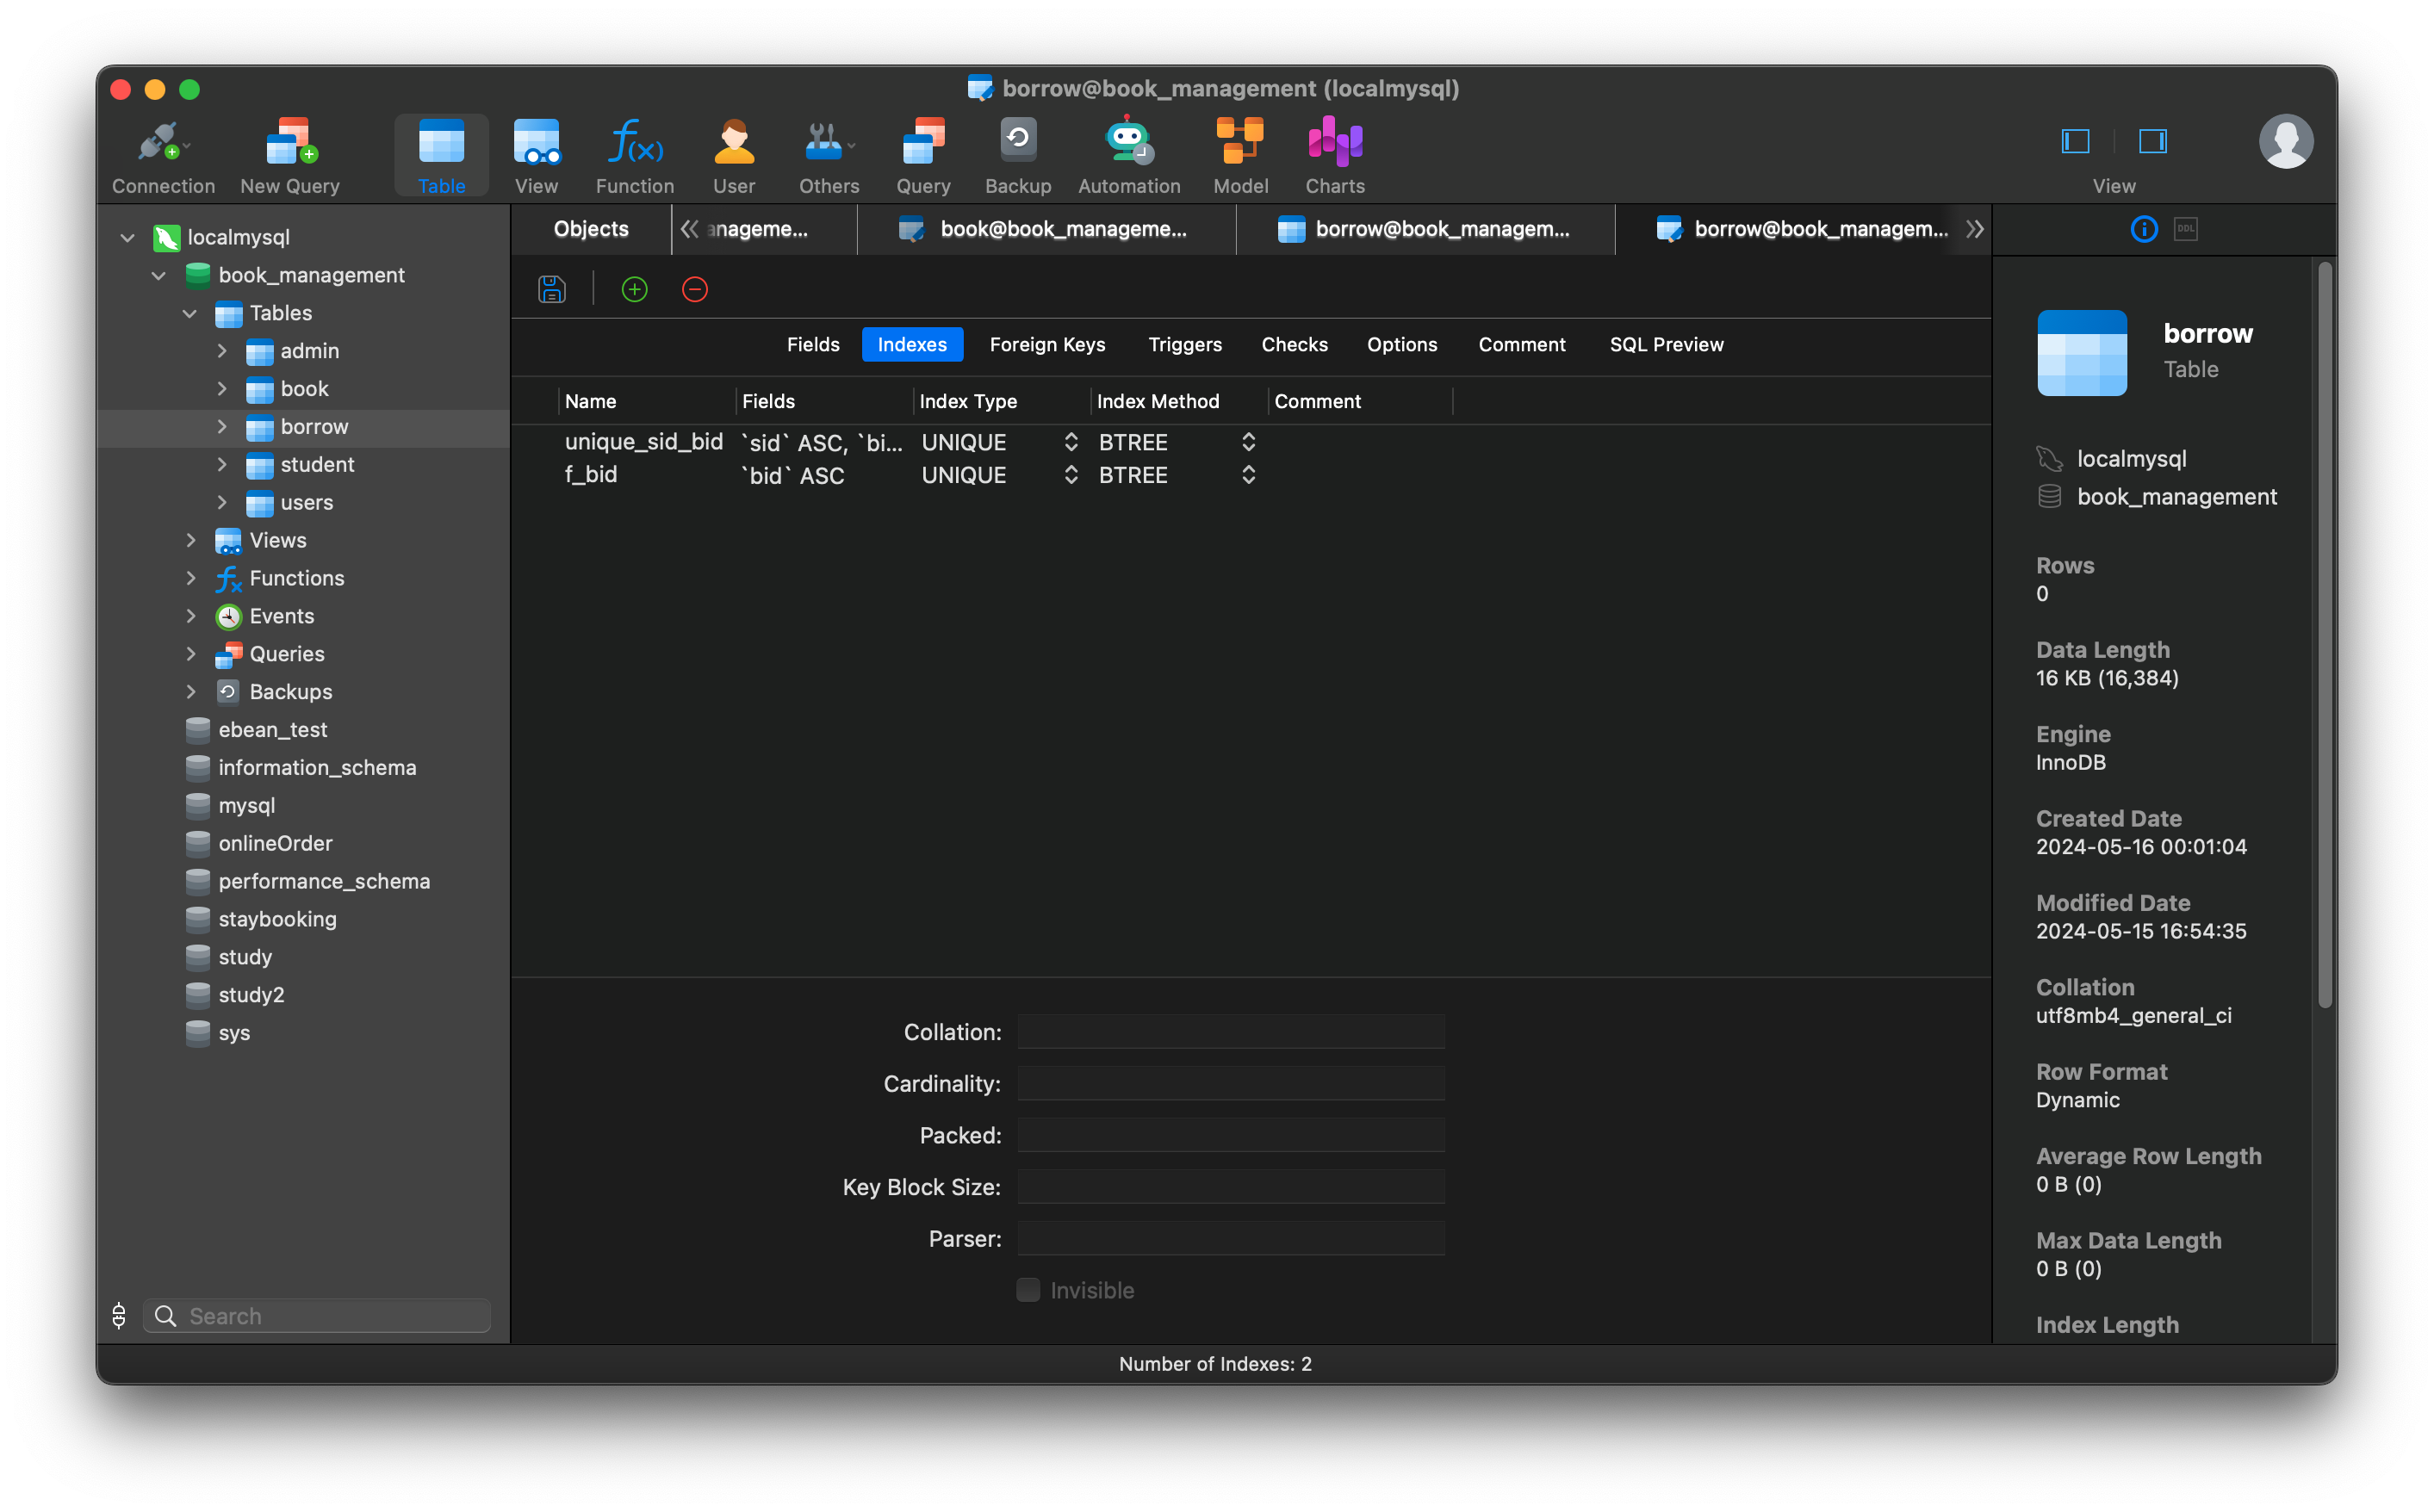The width and height of the screenshot is (2434, 1512).
Task: Add a new index with the plus button
Action: tap(633, 289)
